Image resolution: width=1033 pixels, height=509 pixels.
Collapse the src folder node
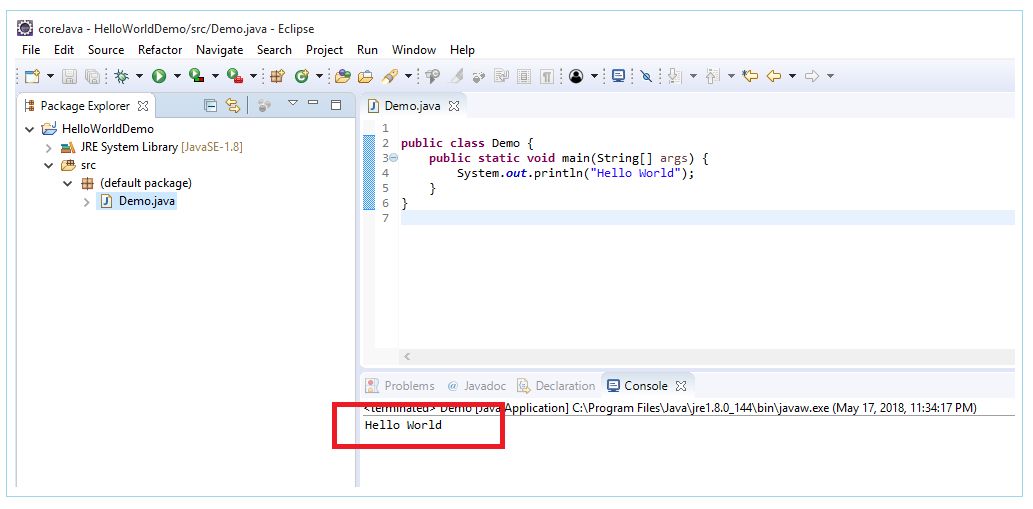(x=48, y=165)
